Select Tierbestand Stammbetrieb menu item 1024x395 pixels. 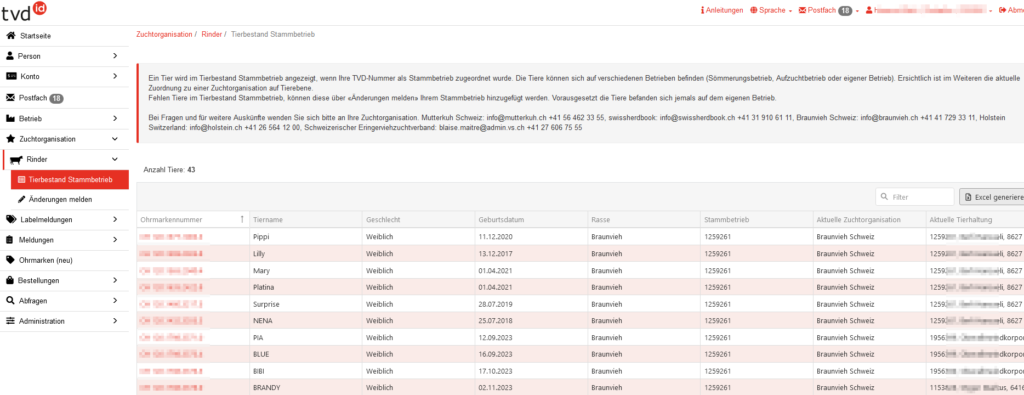click(70, 180)
